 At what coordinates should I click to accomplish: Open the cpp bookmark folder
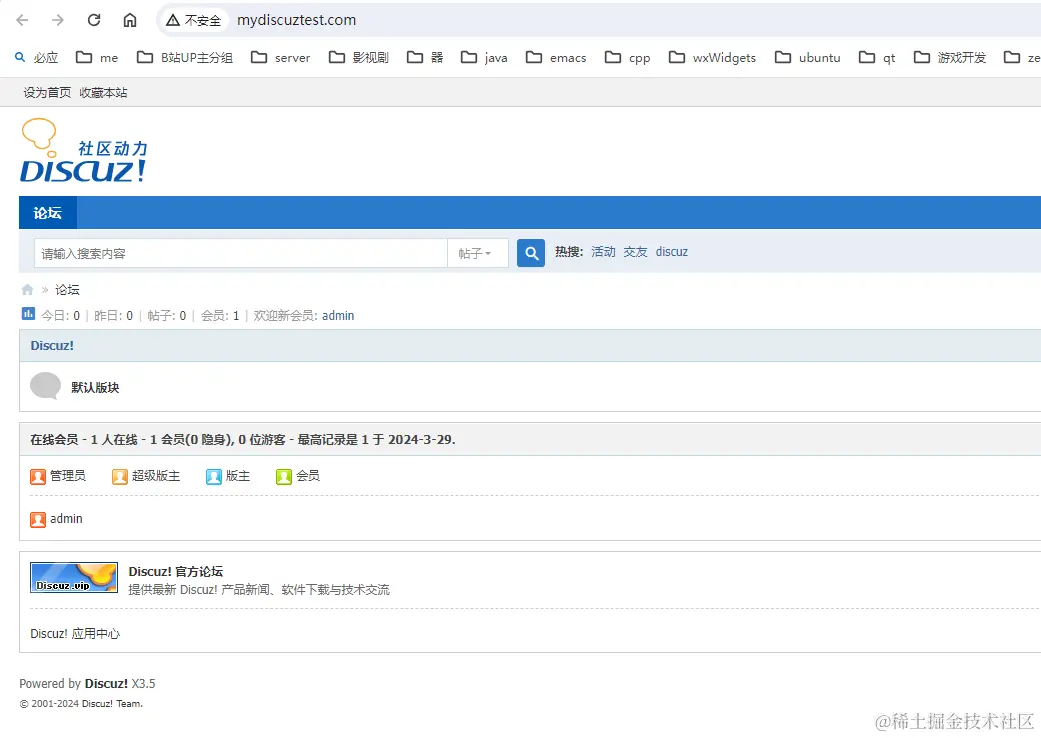click(x=627, y=58)
